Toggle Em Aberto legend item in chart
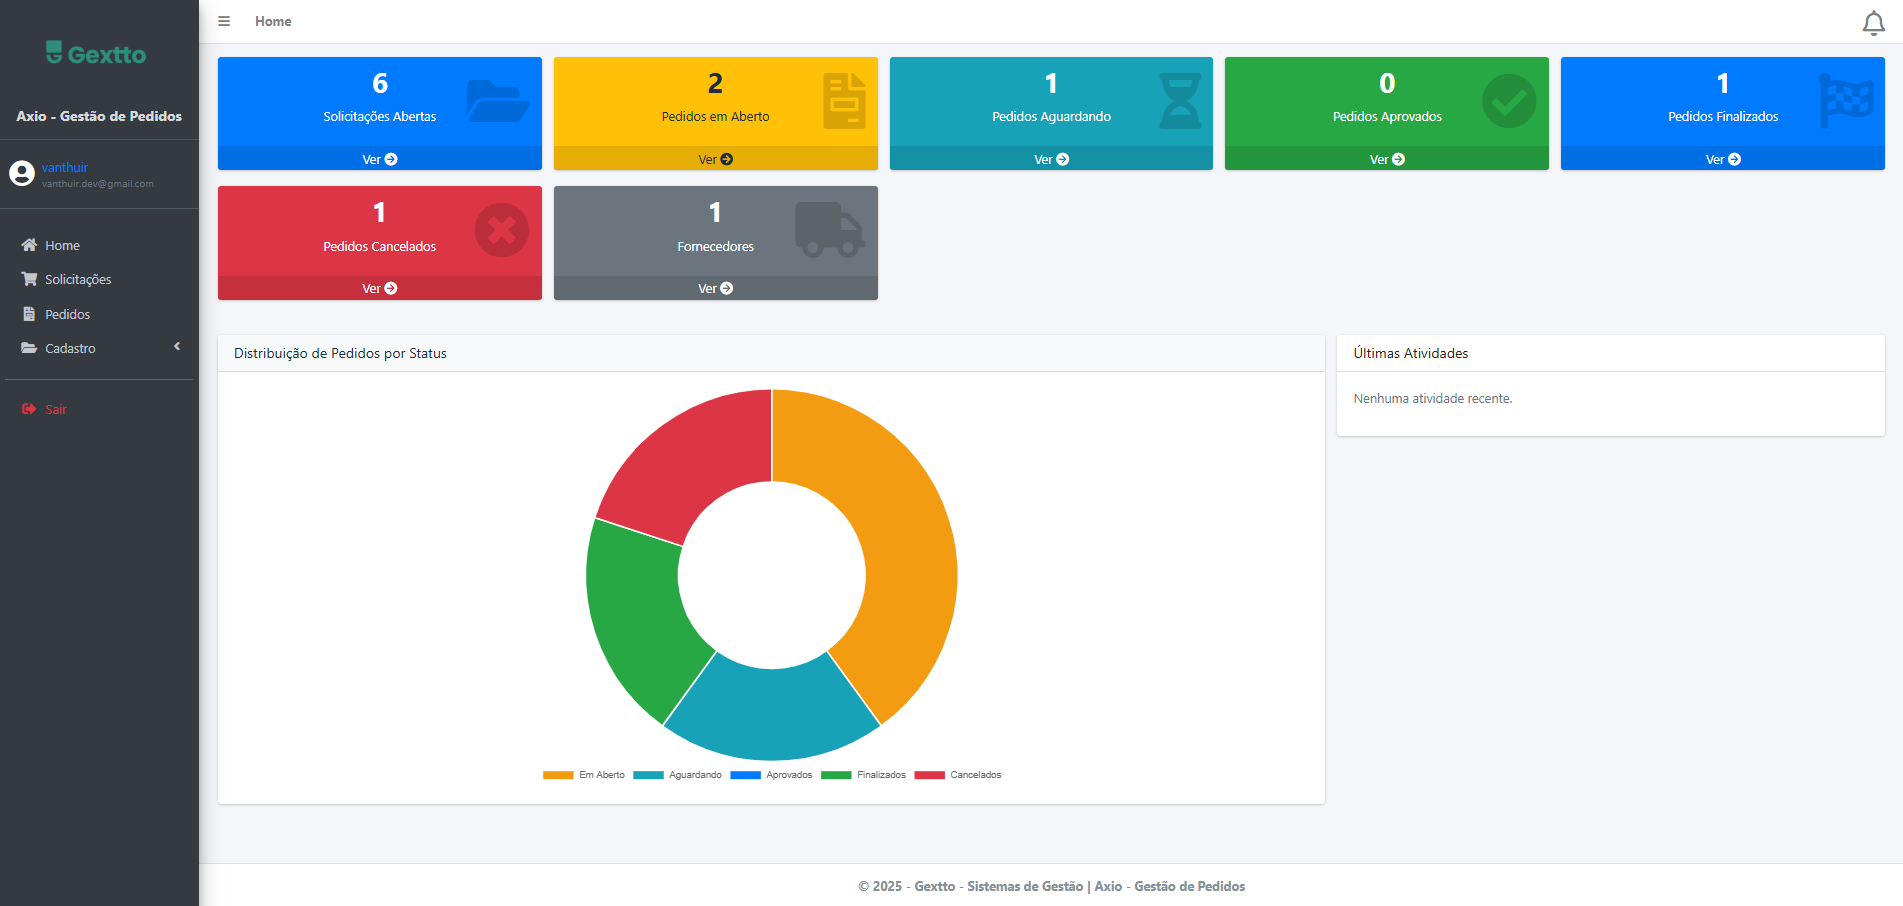This screenshot has width=1903, height=906. (584, 775)
